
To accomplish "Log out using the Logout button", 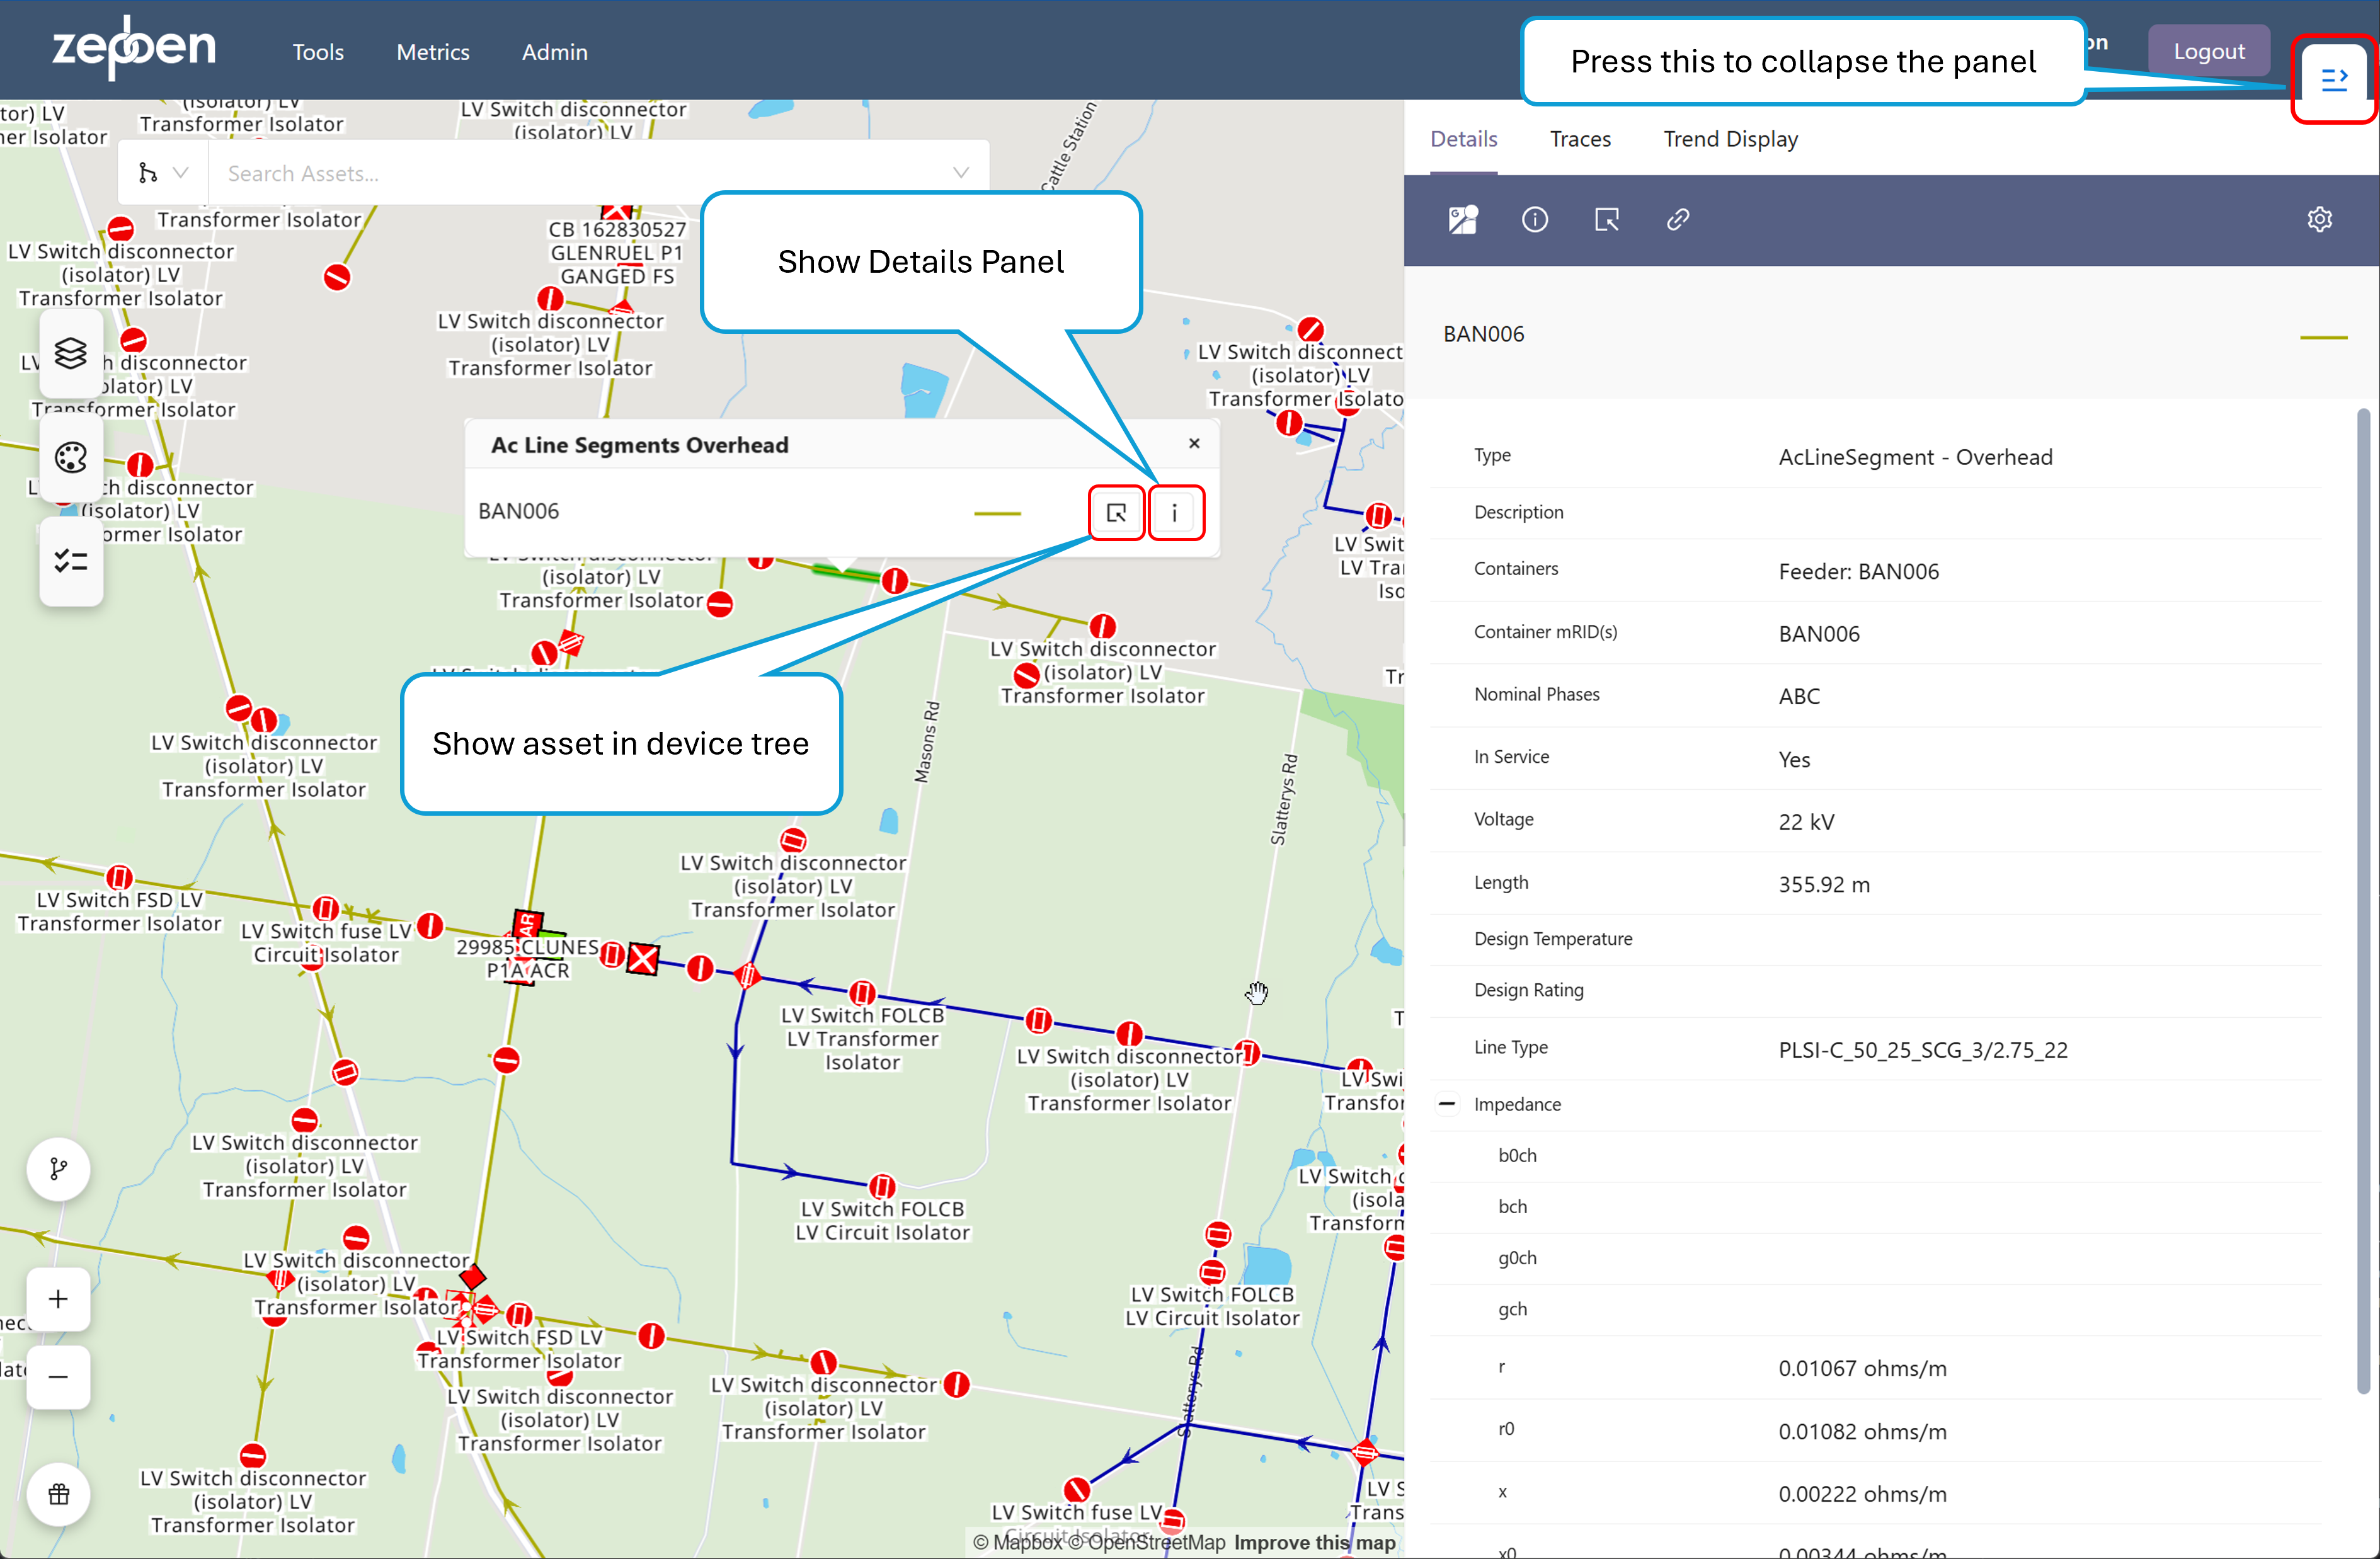I will (2209, 51).
